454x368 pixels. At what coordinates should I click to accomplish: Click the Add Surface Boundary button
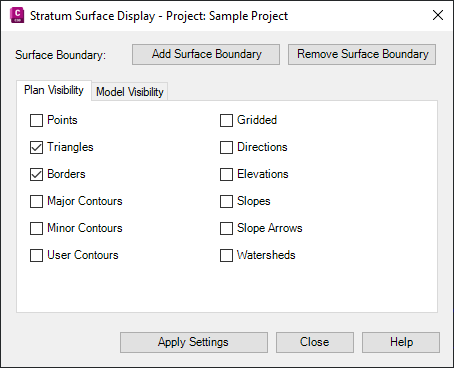(x=206, y=54)
